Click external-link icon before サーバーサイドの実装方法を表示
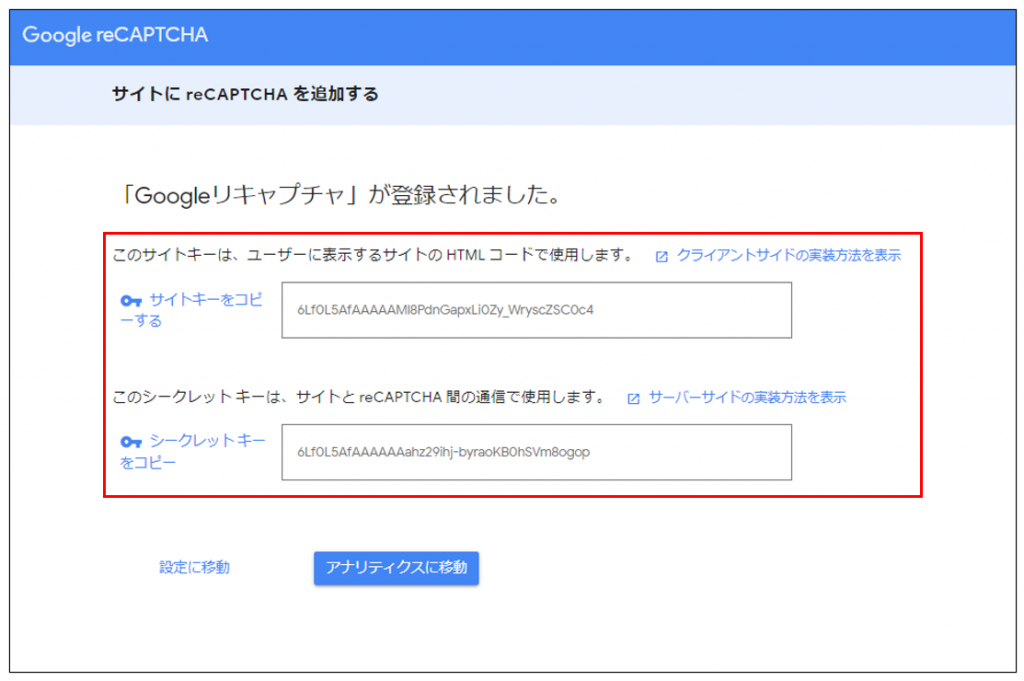The width and height of the screenshot is (1024, 681). 633,398
